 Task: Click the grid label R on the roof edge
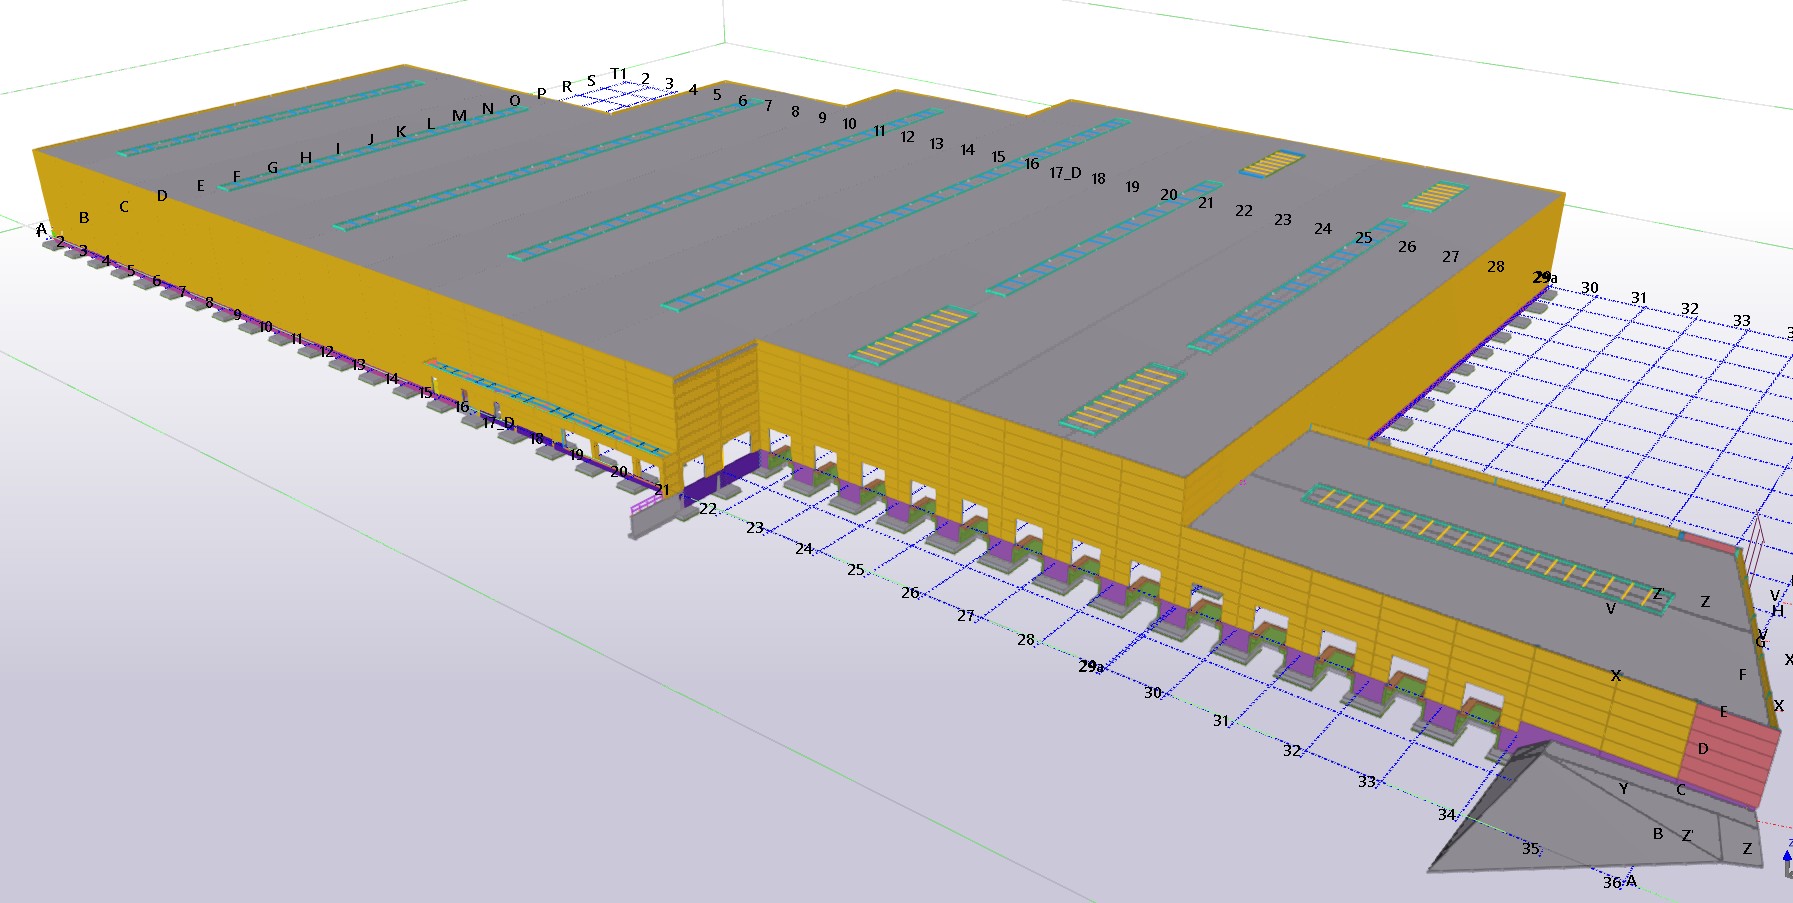pyautogui.click(x=567, y=87)
